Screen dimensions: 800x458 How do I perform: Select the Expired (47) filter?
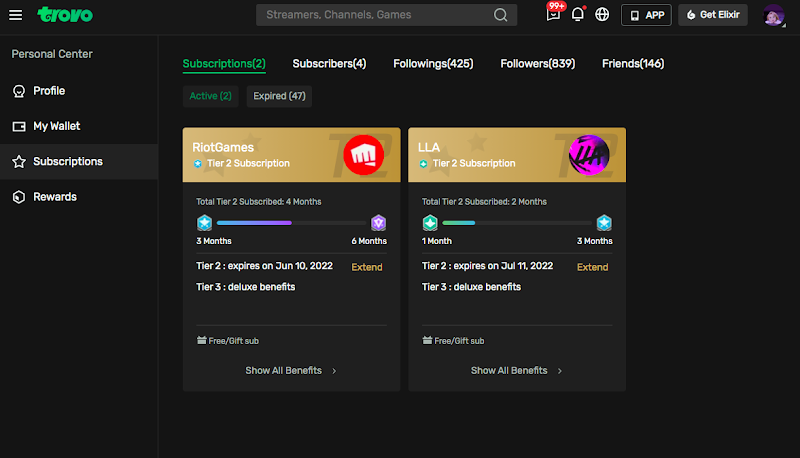[279, 96]
